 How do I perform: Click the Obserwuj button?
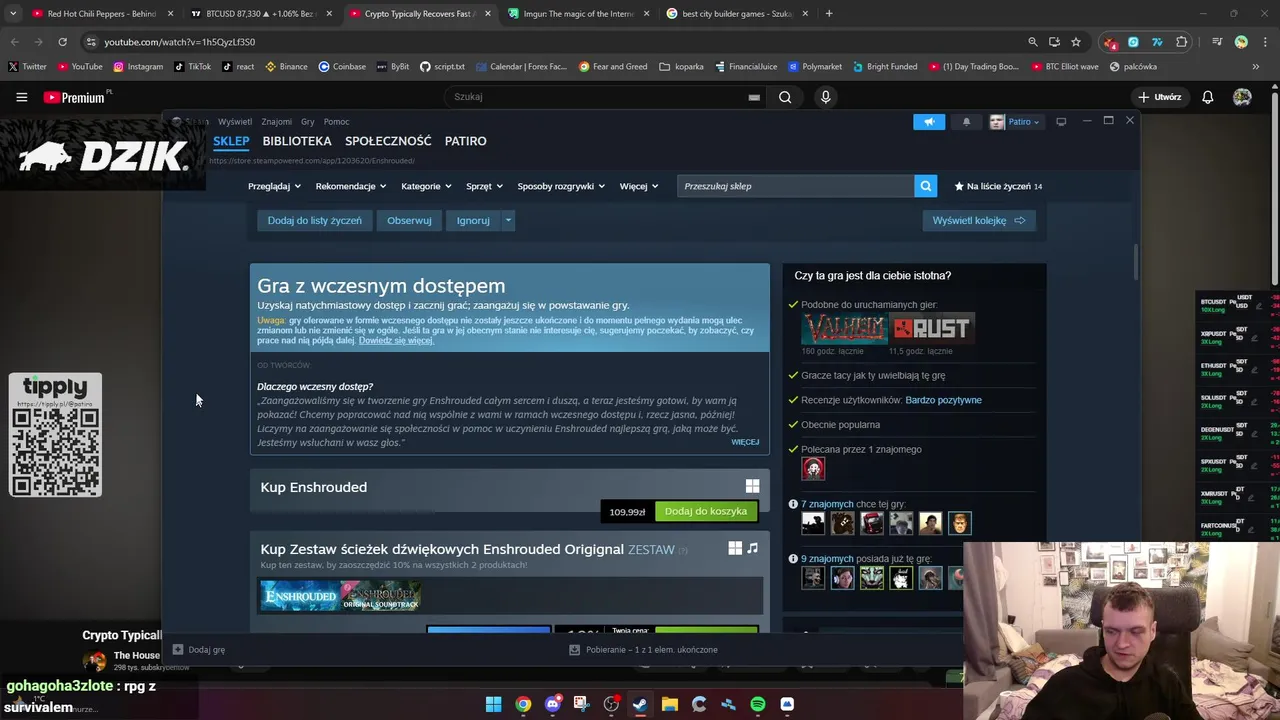click(409, 220)
